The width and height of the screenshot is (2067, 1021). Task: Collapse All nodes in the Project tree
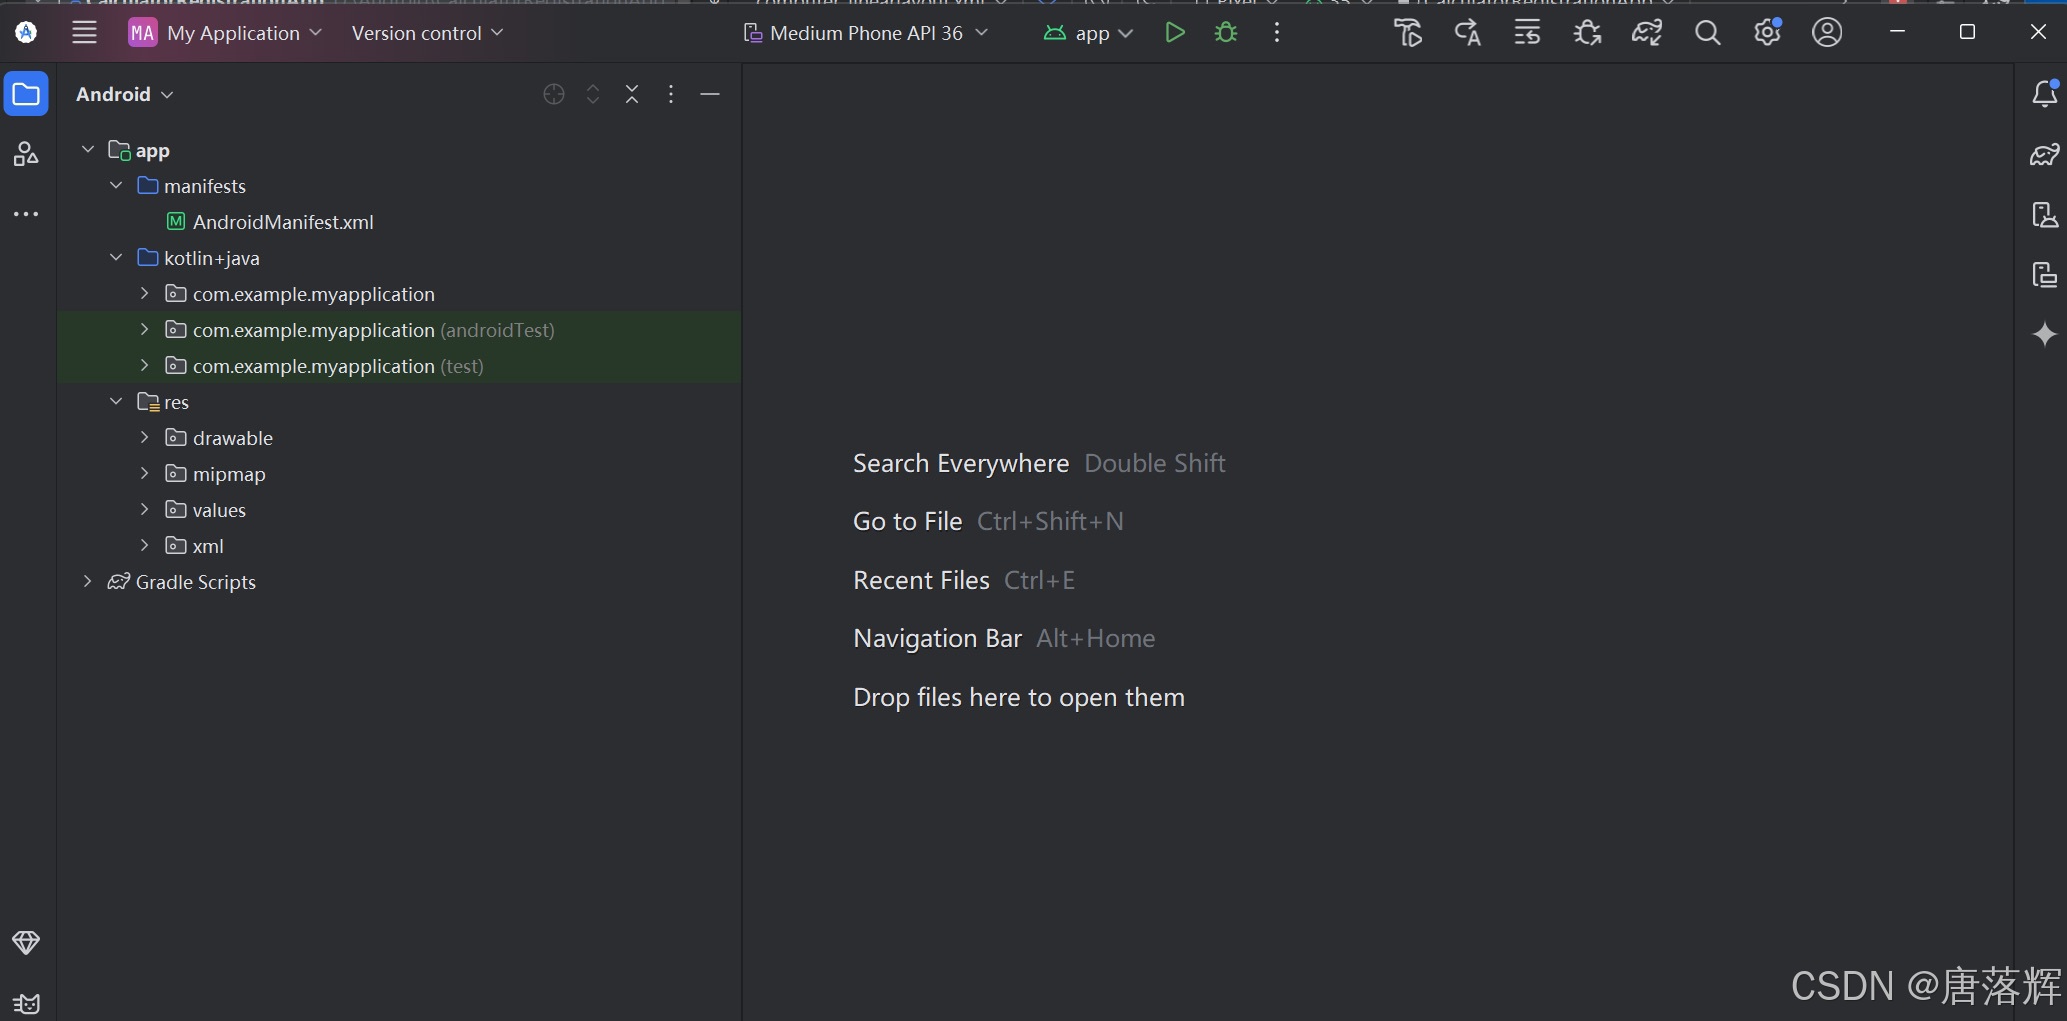tap(632, 94)
